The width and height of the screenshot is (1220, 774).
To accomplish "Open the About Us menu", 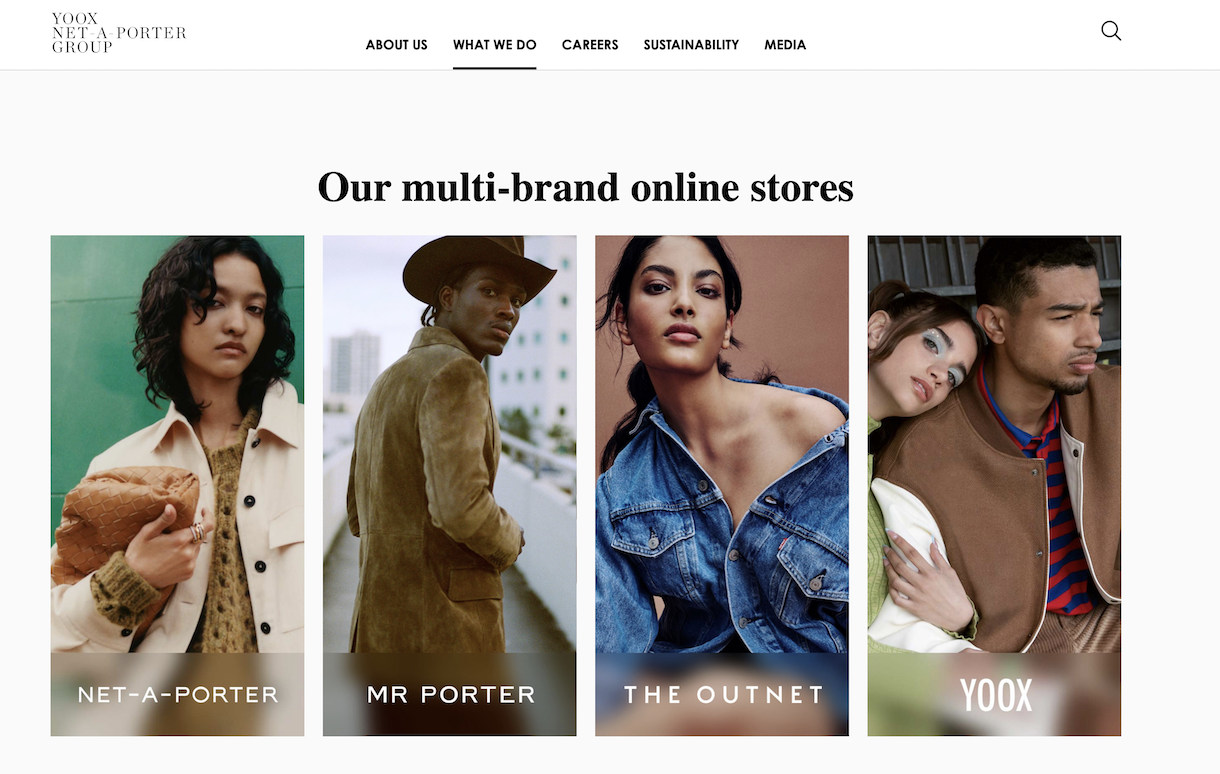I will pos(396,45).
